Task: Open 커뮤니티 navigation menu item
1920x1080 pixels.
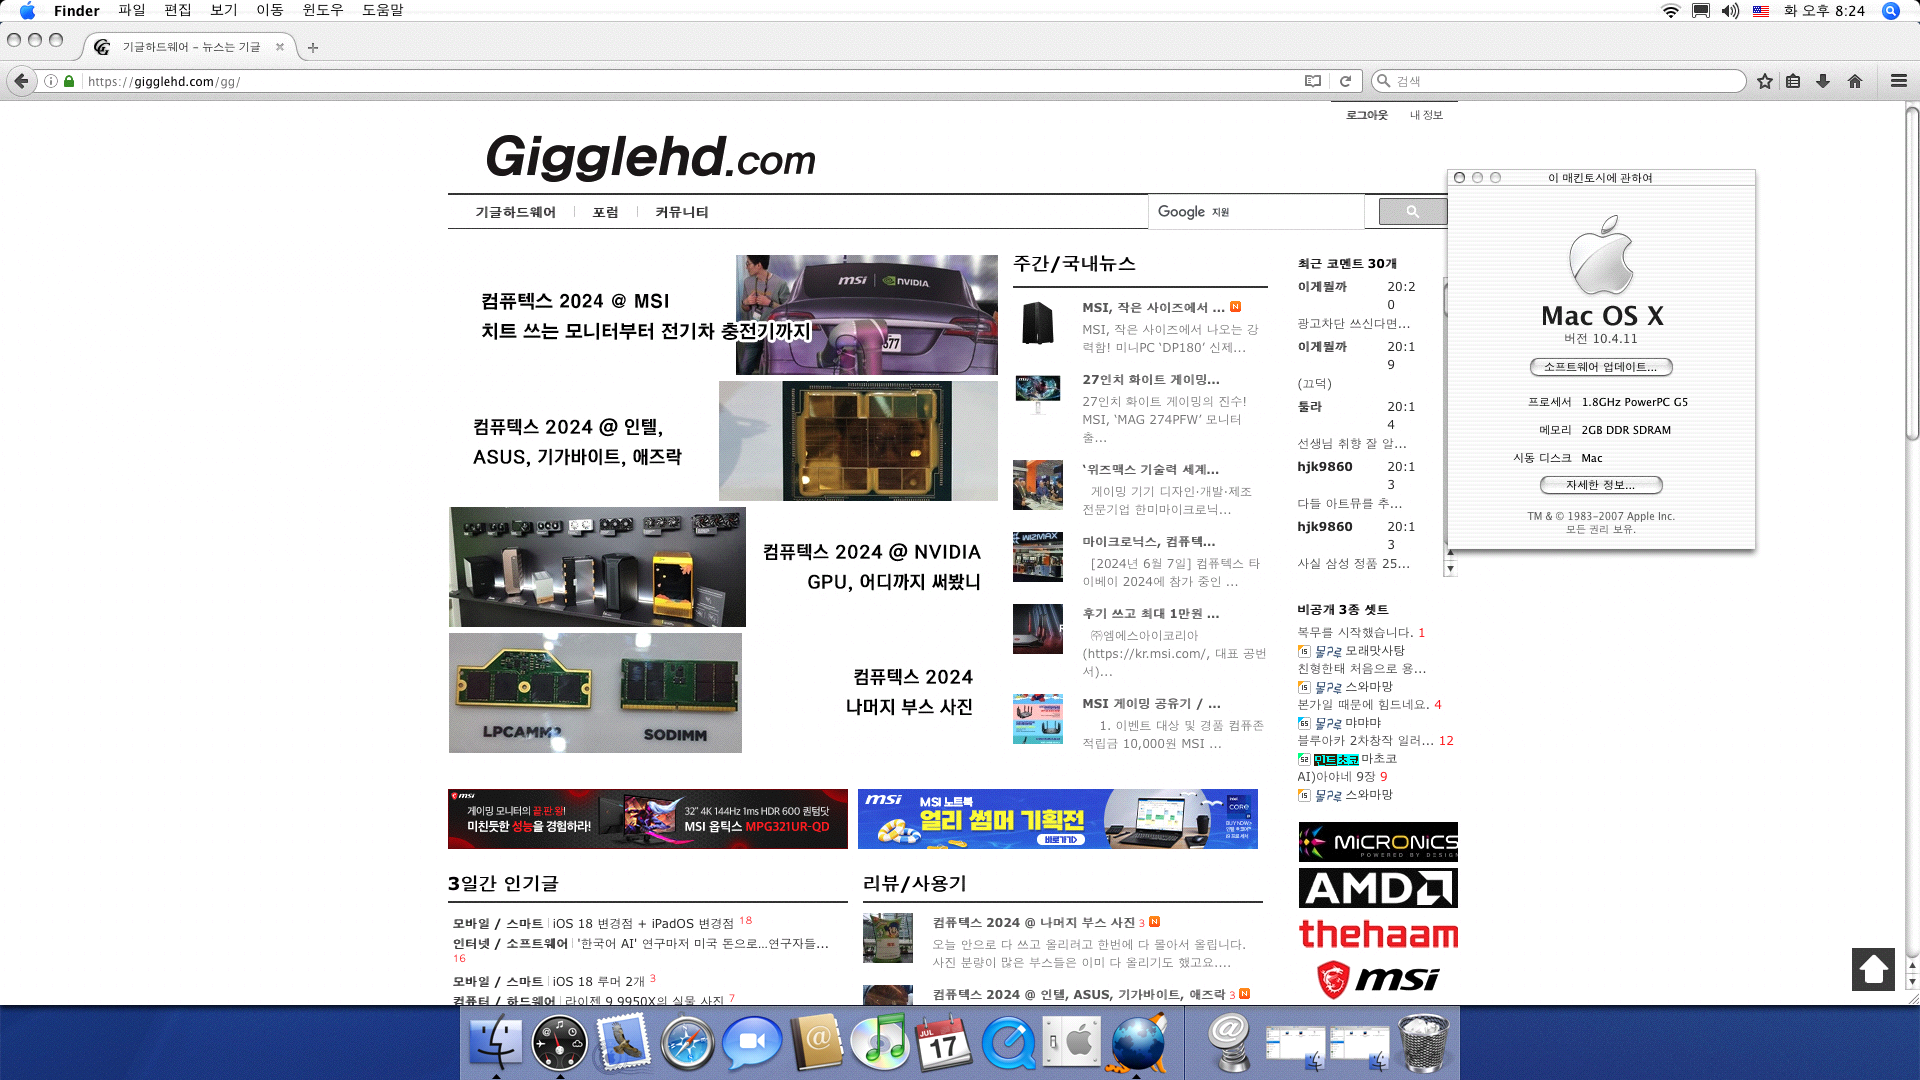Action: [682, 212]
